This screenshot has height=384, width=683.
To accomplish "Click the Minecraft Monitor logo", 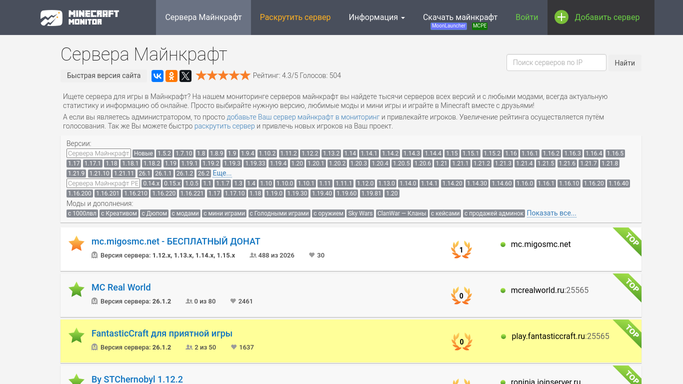I will click(80, 18).
